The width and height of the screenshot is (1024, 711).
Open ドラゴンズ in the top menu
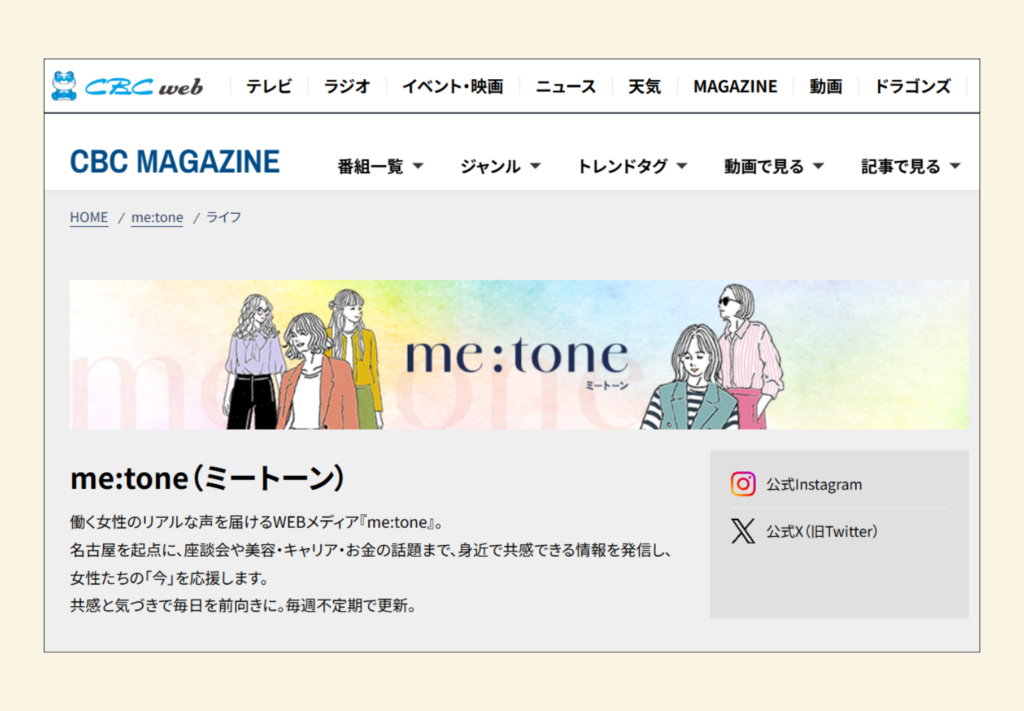(x=912, y=86)
